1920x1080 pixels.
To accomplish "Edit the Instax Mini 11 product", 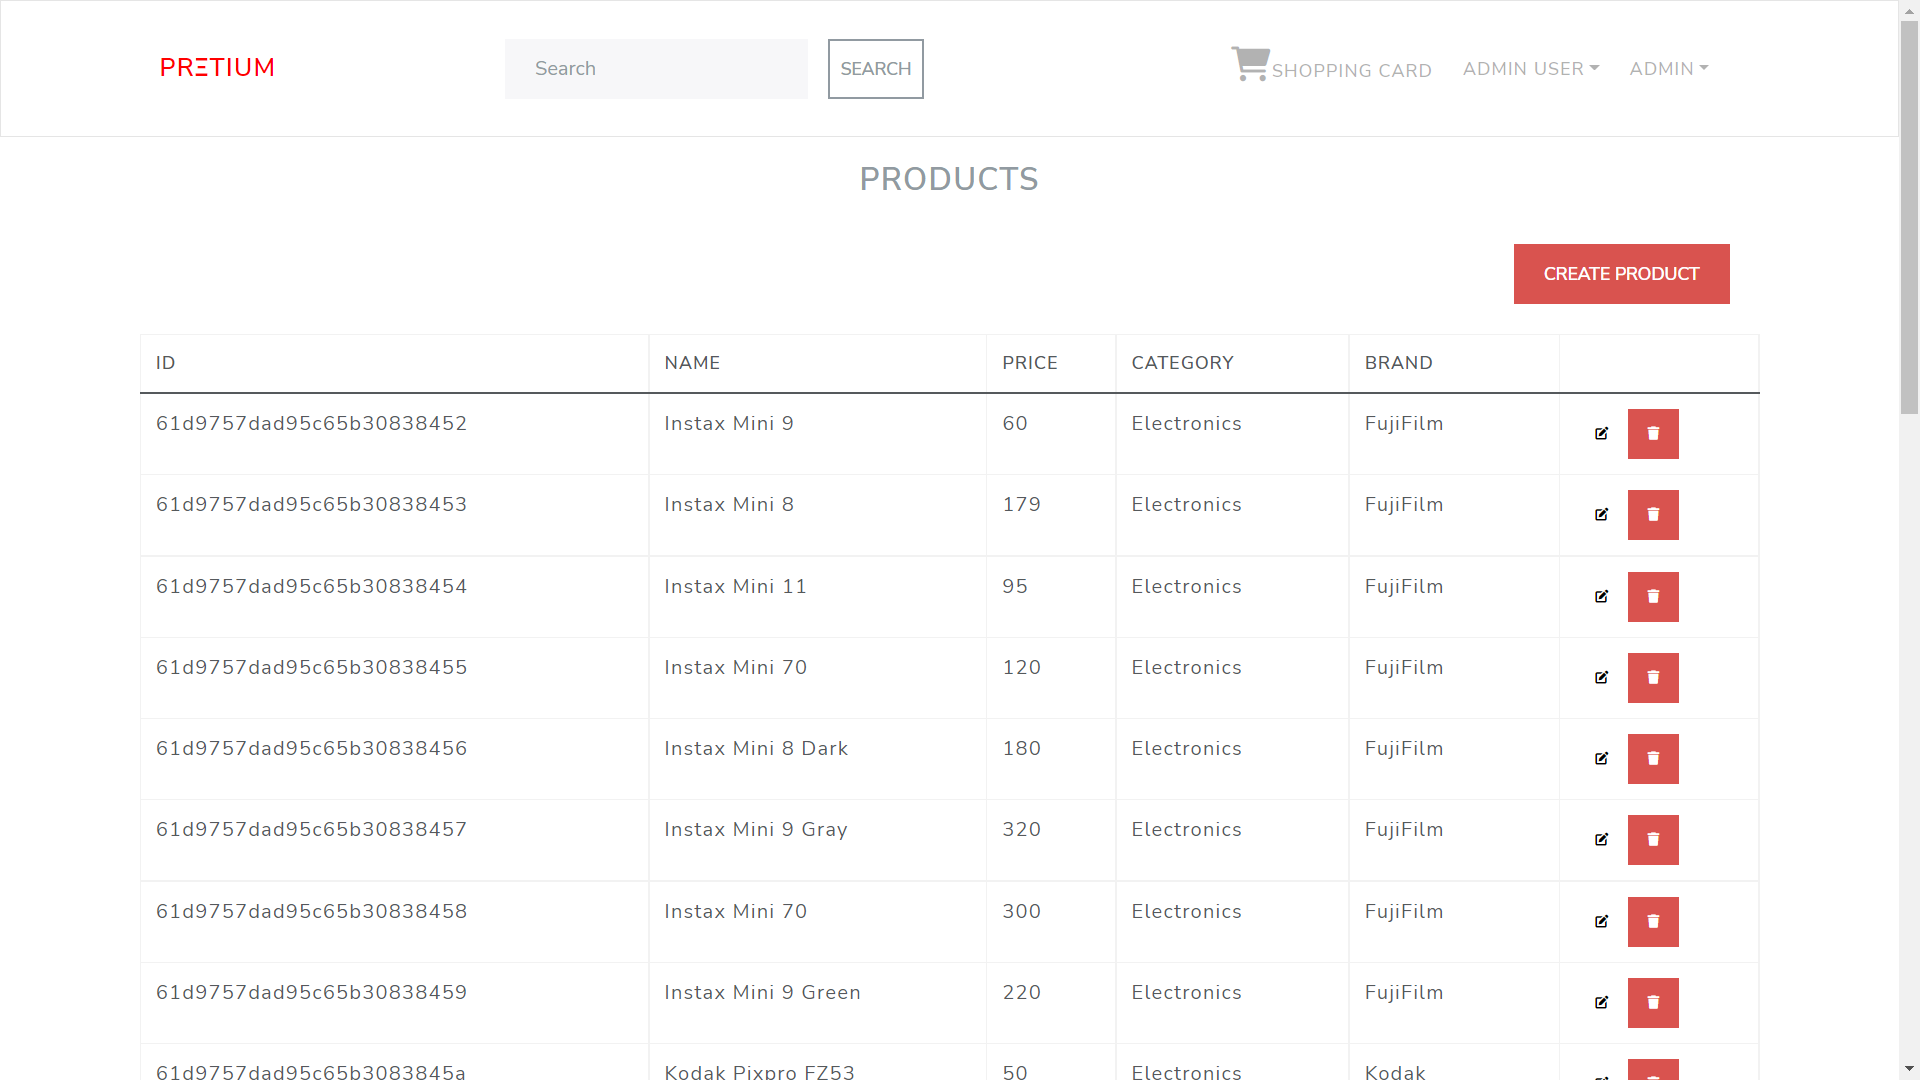I will click(1601, 596).
